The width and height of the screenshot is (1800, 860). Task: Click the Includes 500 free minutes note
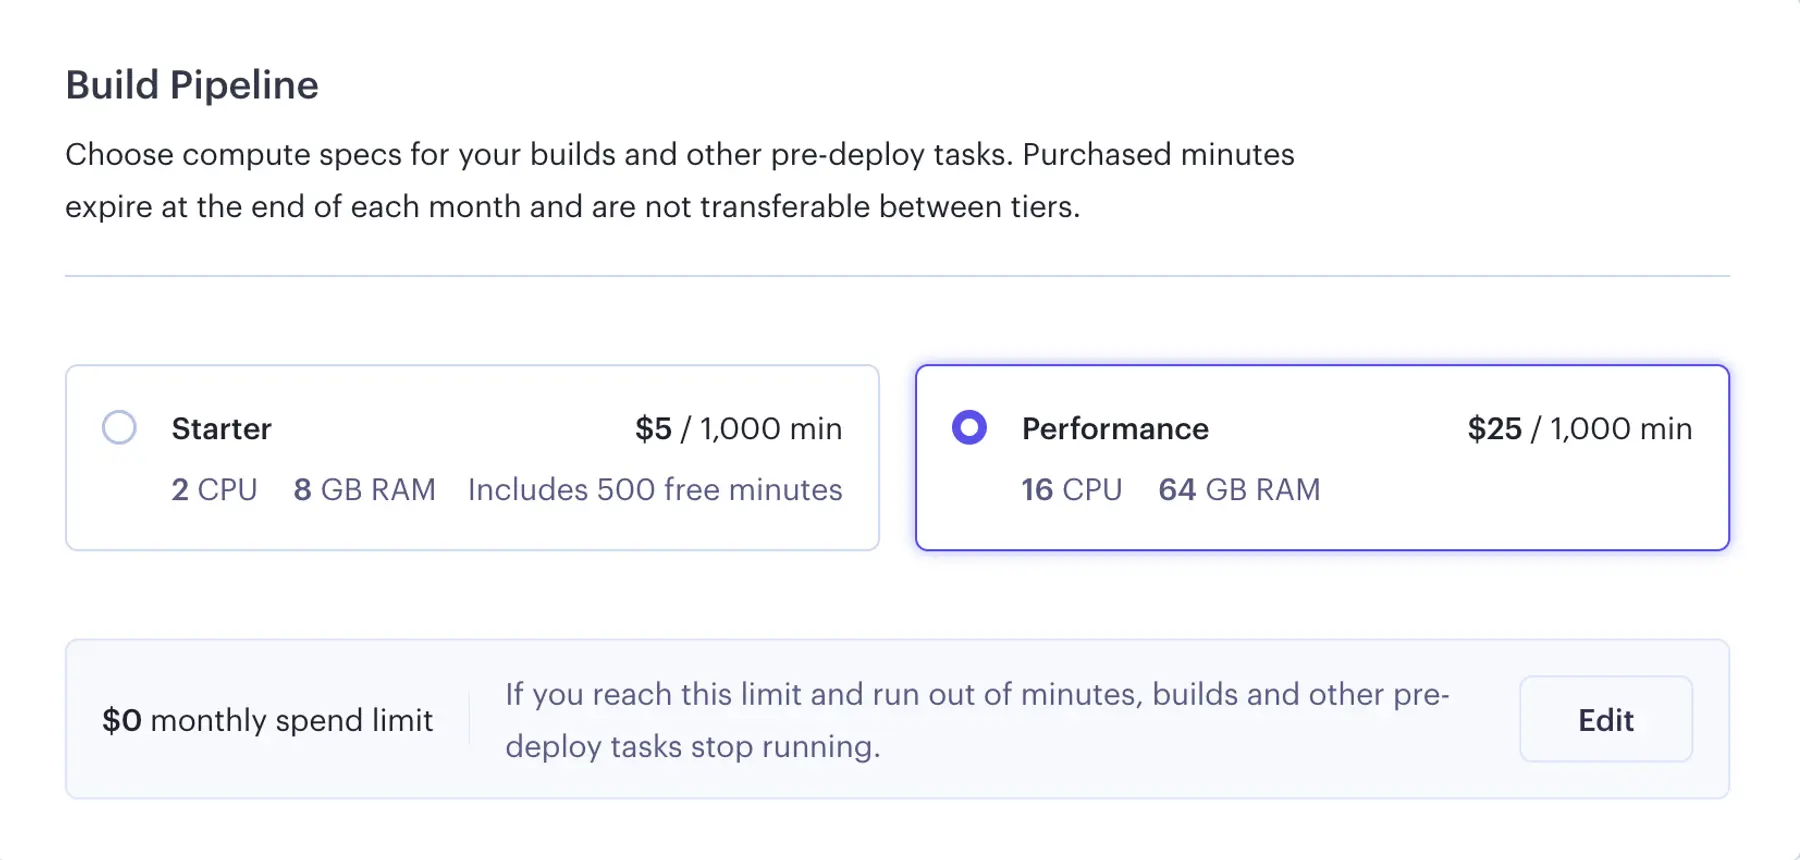[x=654, y=489]
